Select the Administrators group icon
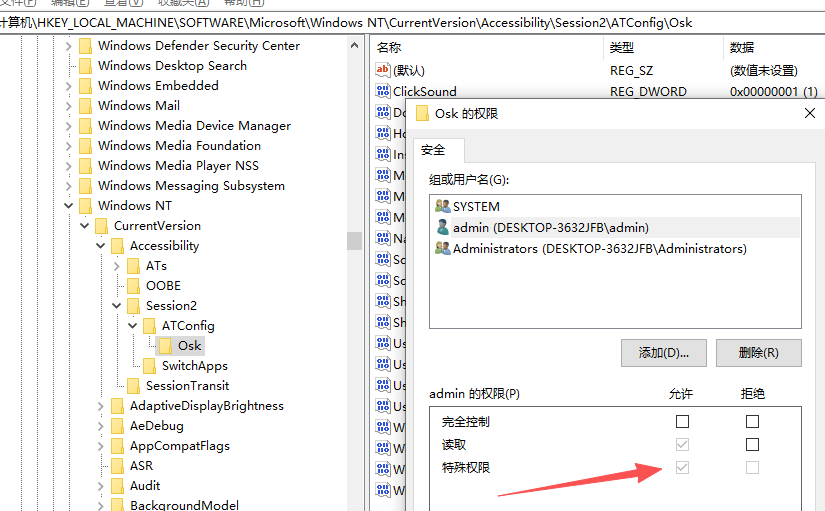The image size is (825, 511). 442,248
